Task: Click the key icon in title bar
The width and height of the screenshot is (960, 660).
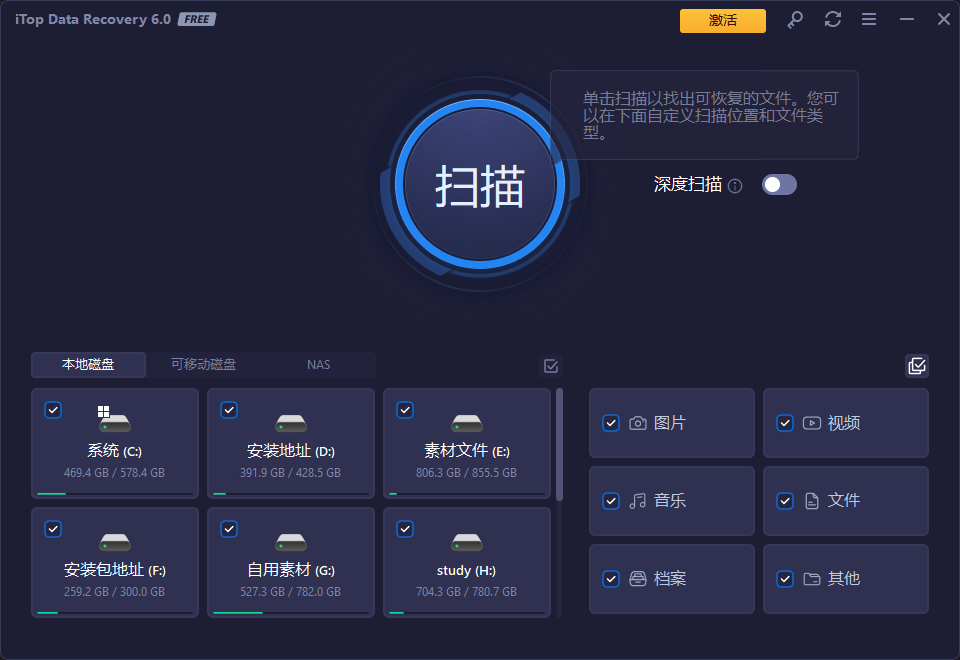Action: pos(795,20)
